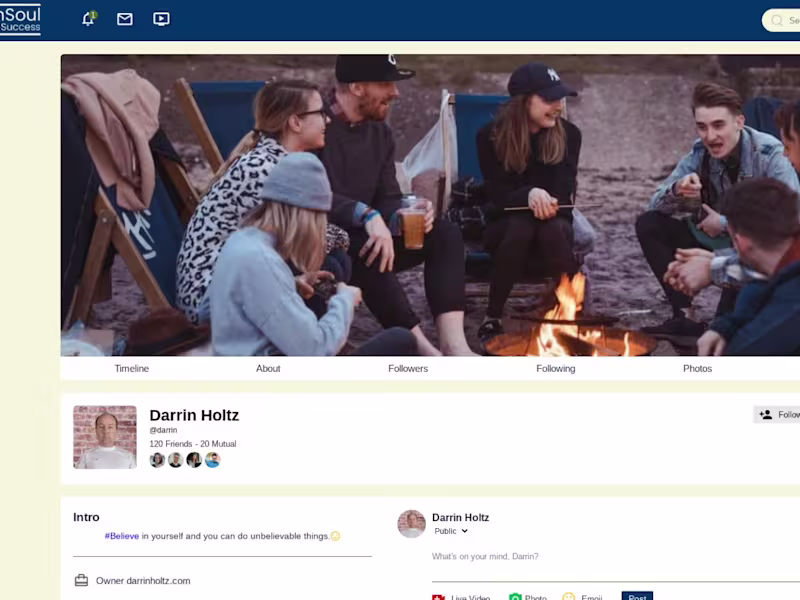Click the Live Video camera icon

(x=438, y=597)
